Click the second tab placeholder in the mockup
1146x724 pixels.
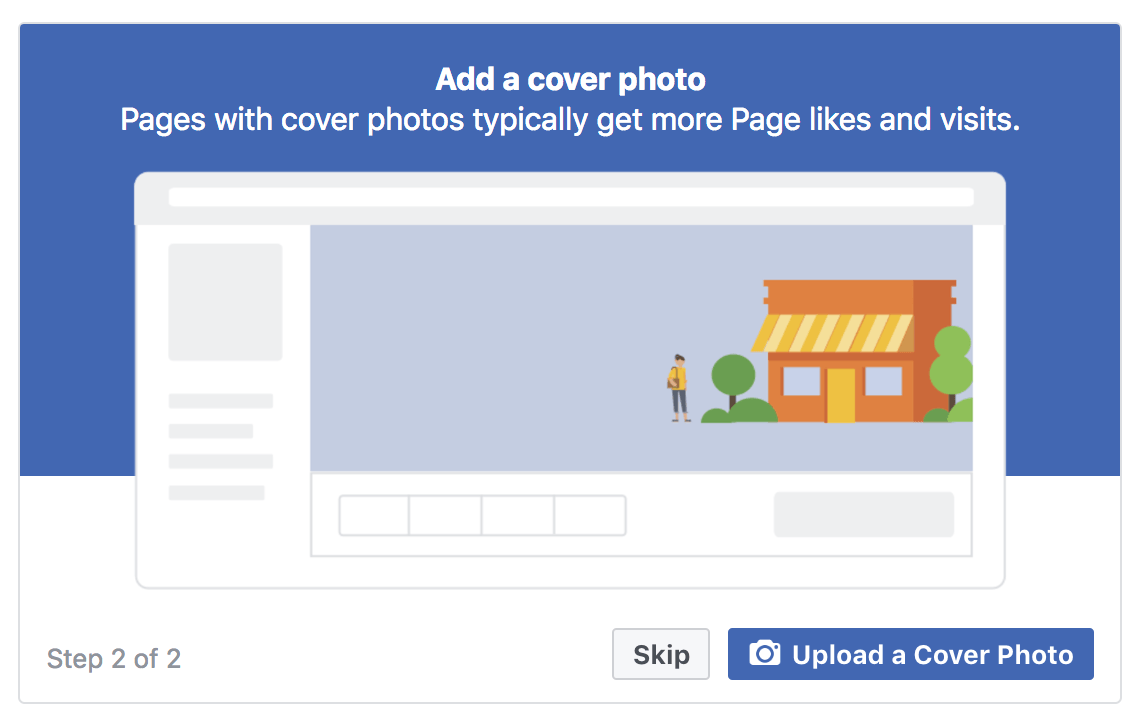point(445,515)
